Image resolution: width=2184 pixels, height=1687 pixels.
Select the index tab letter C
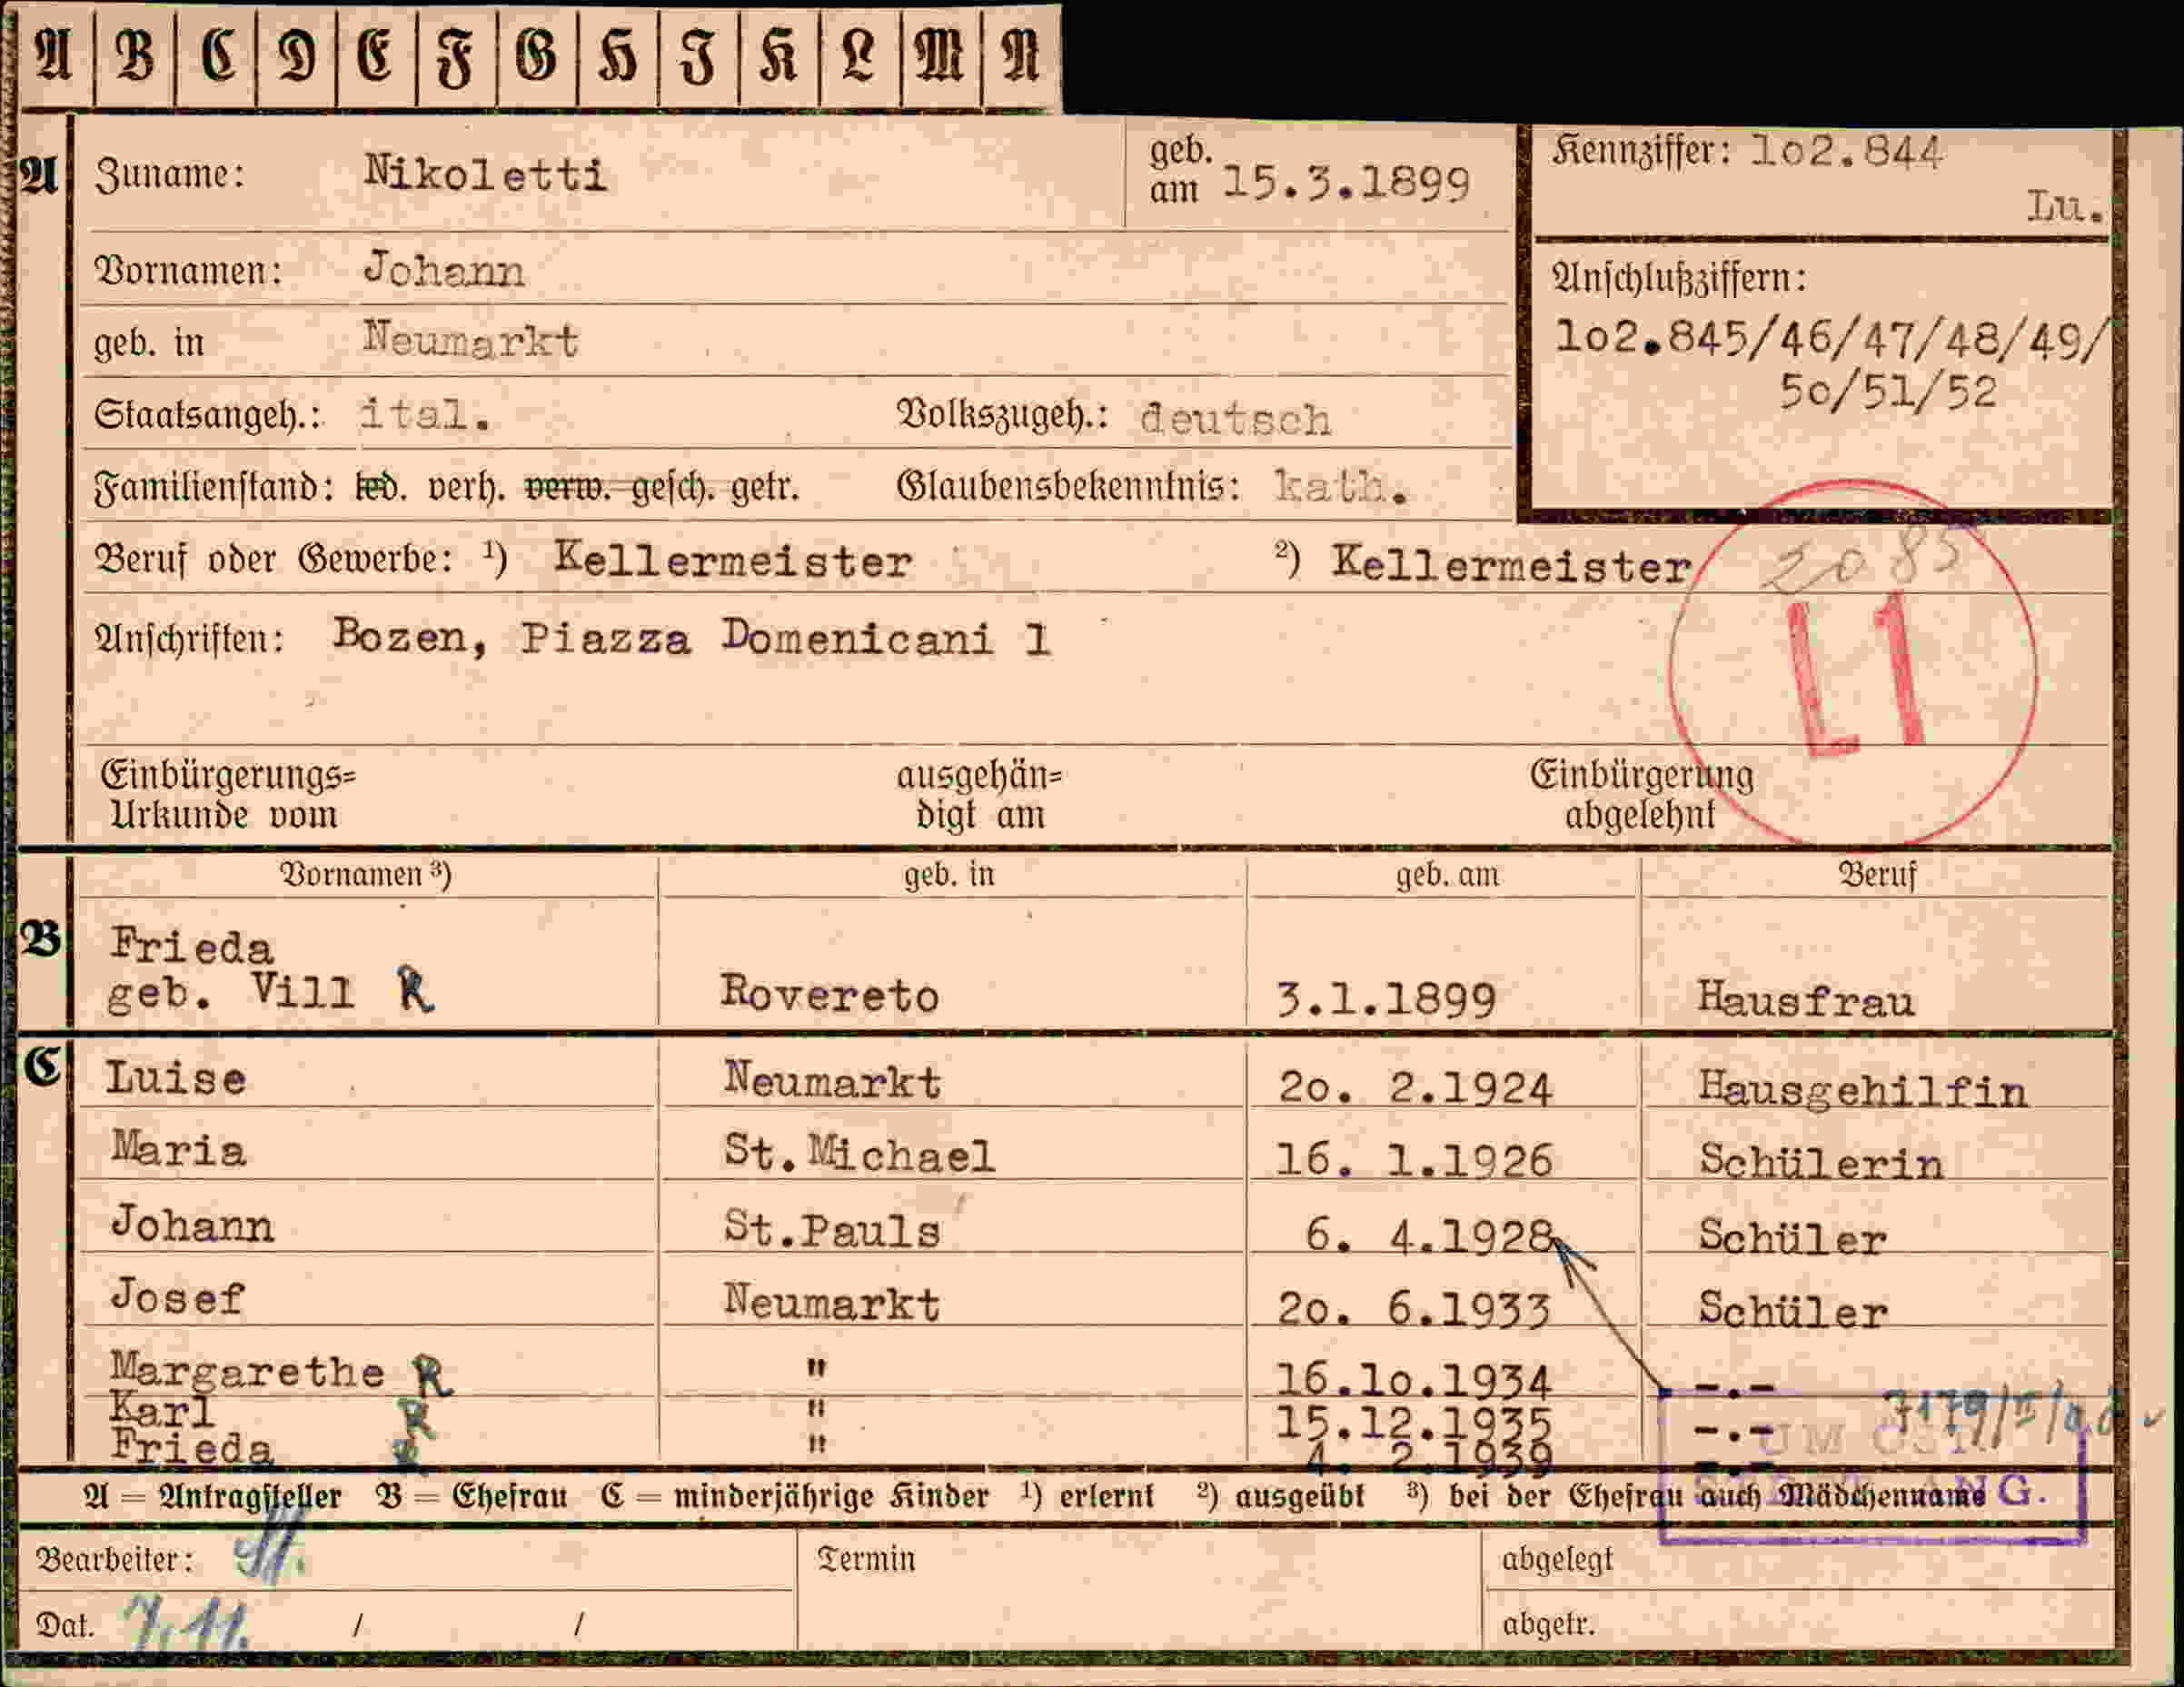(x=216, y=55)
